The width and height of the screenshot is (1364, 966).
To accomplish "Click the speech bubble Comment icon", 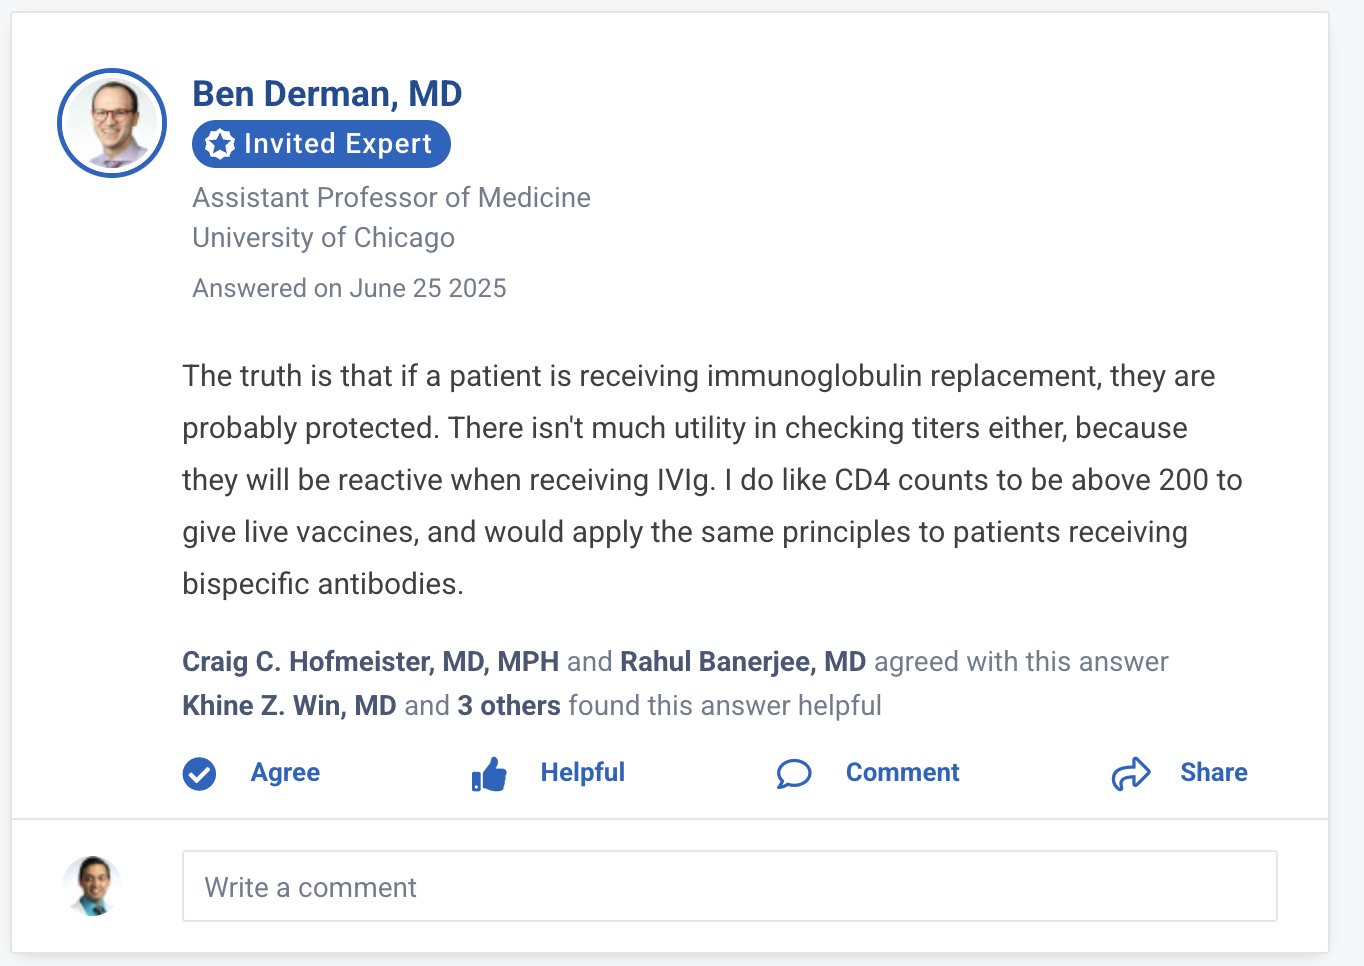I will 794,773.
